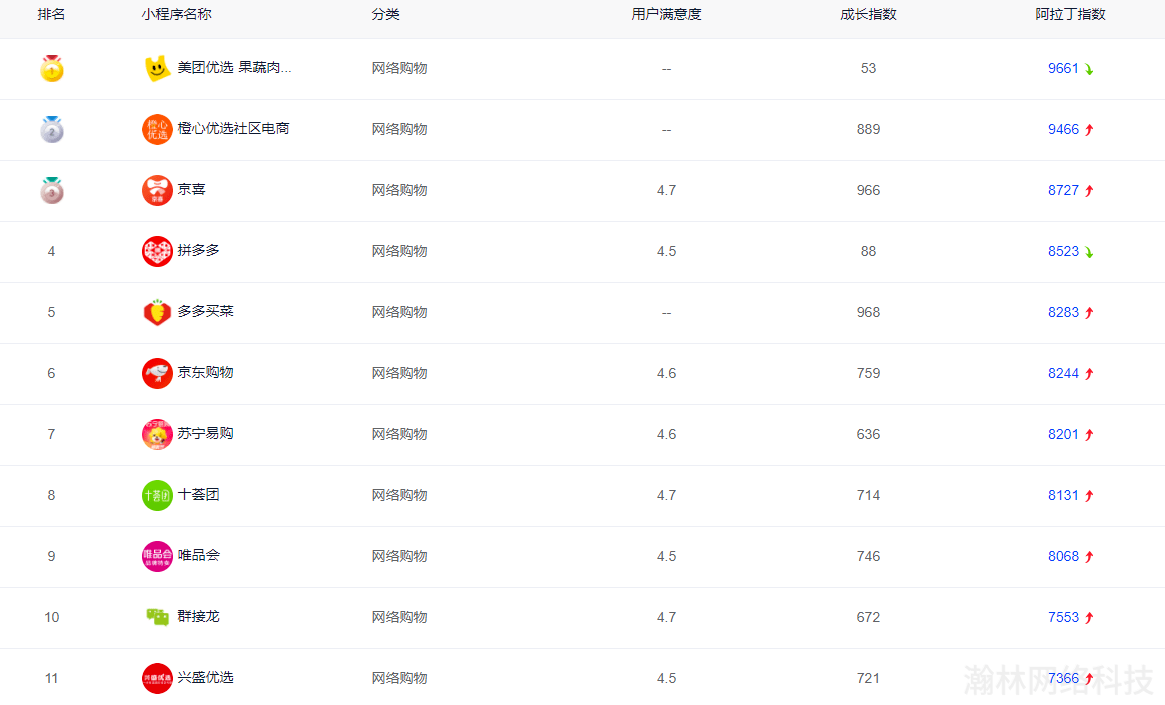This screenshot has width=1165, height=705.
Task: Click the 阿拉丁指数 column header
Action: pos(1070,15)
